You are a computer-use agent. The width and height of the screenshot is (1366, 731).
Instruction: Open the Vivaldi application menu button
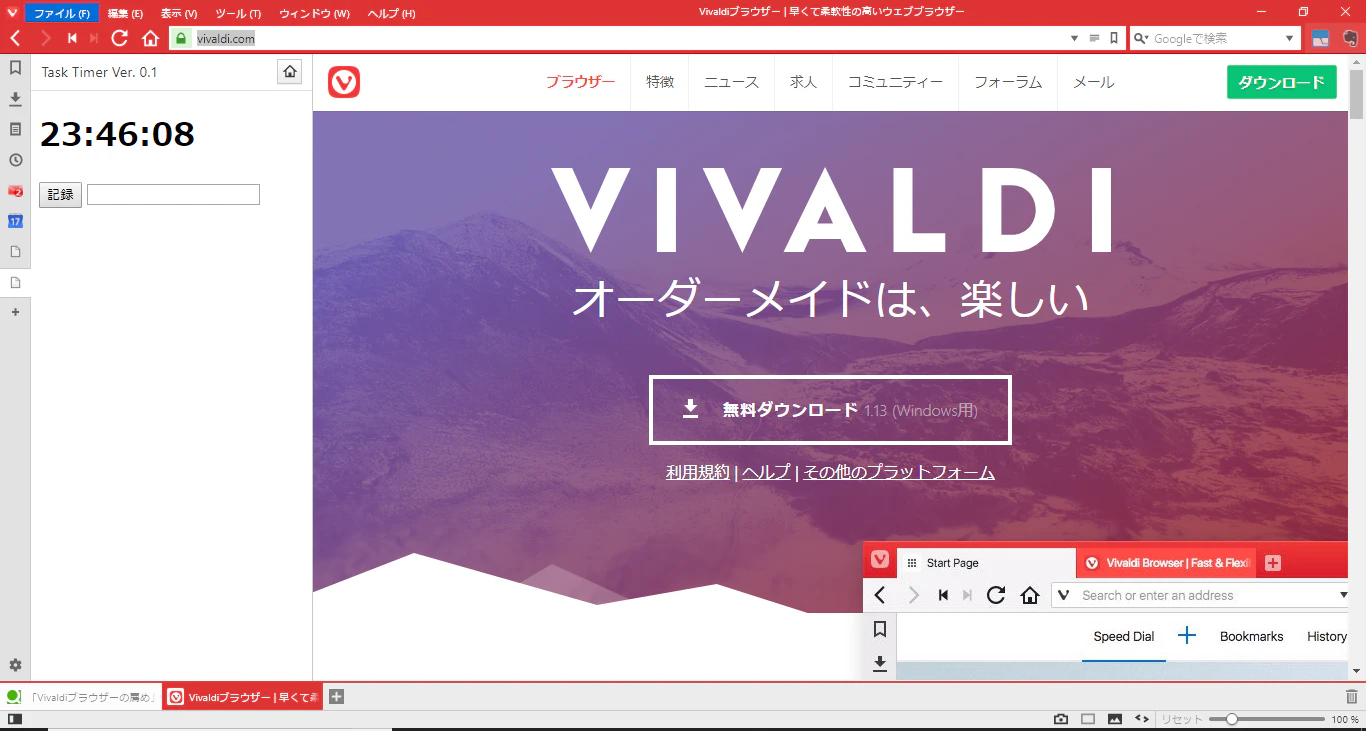pos(11,13)
